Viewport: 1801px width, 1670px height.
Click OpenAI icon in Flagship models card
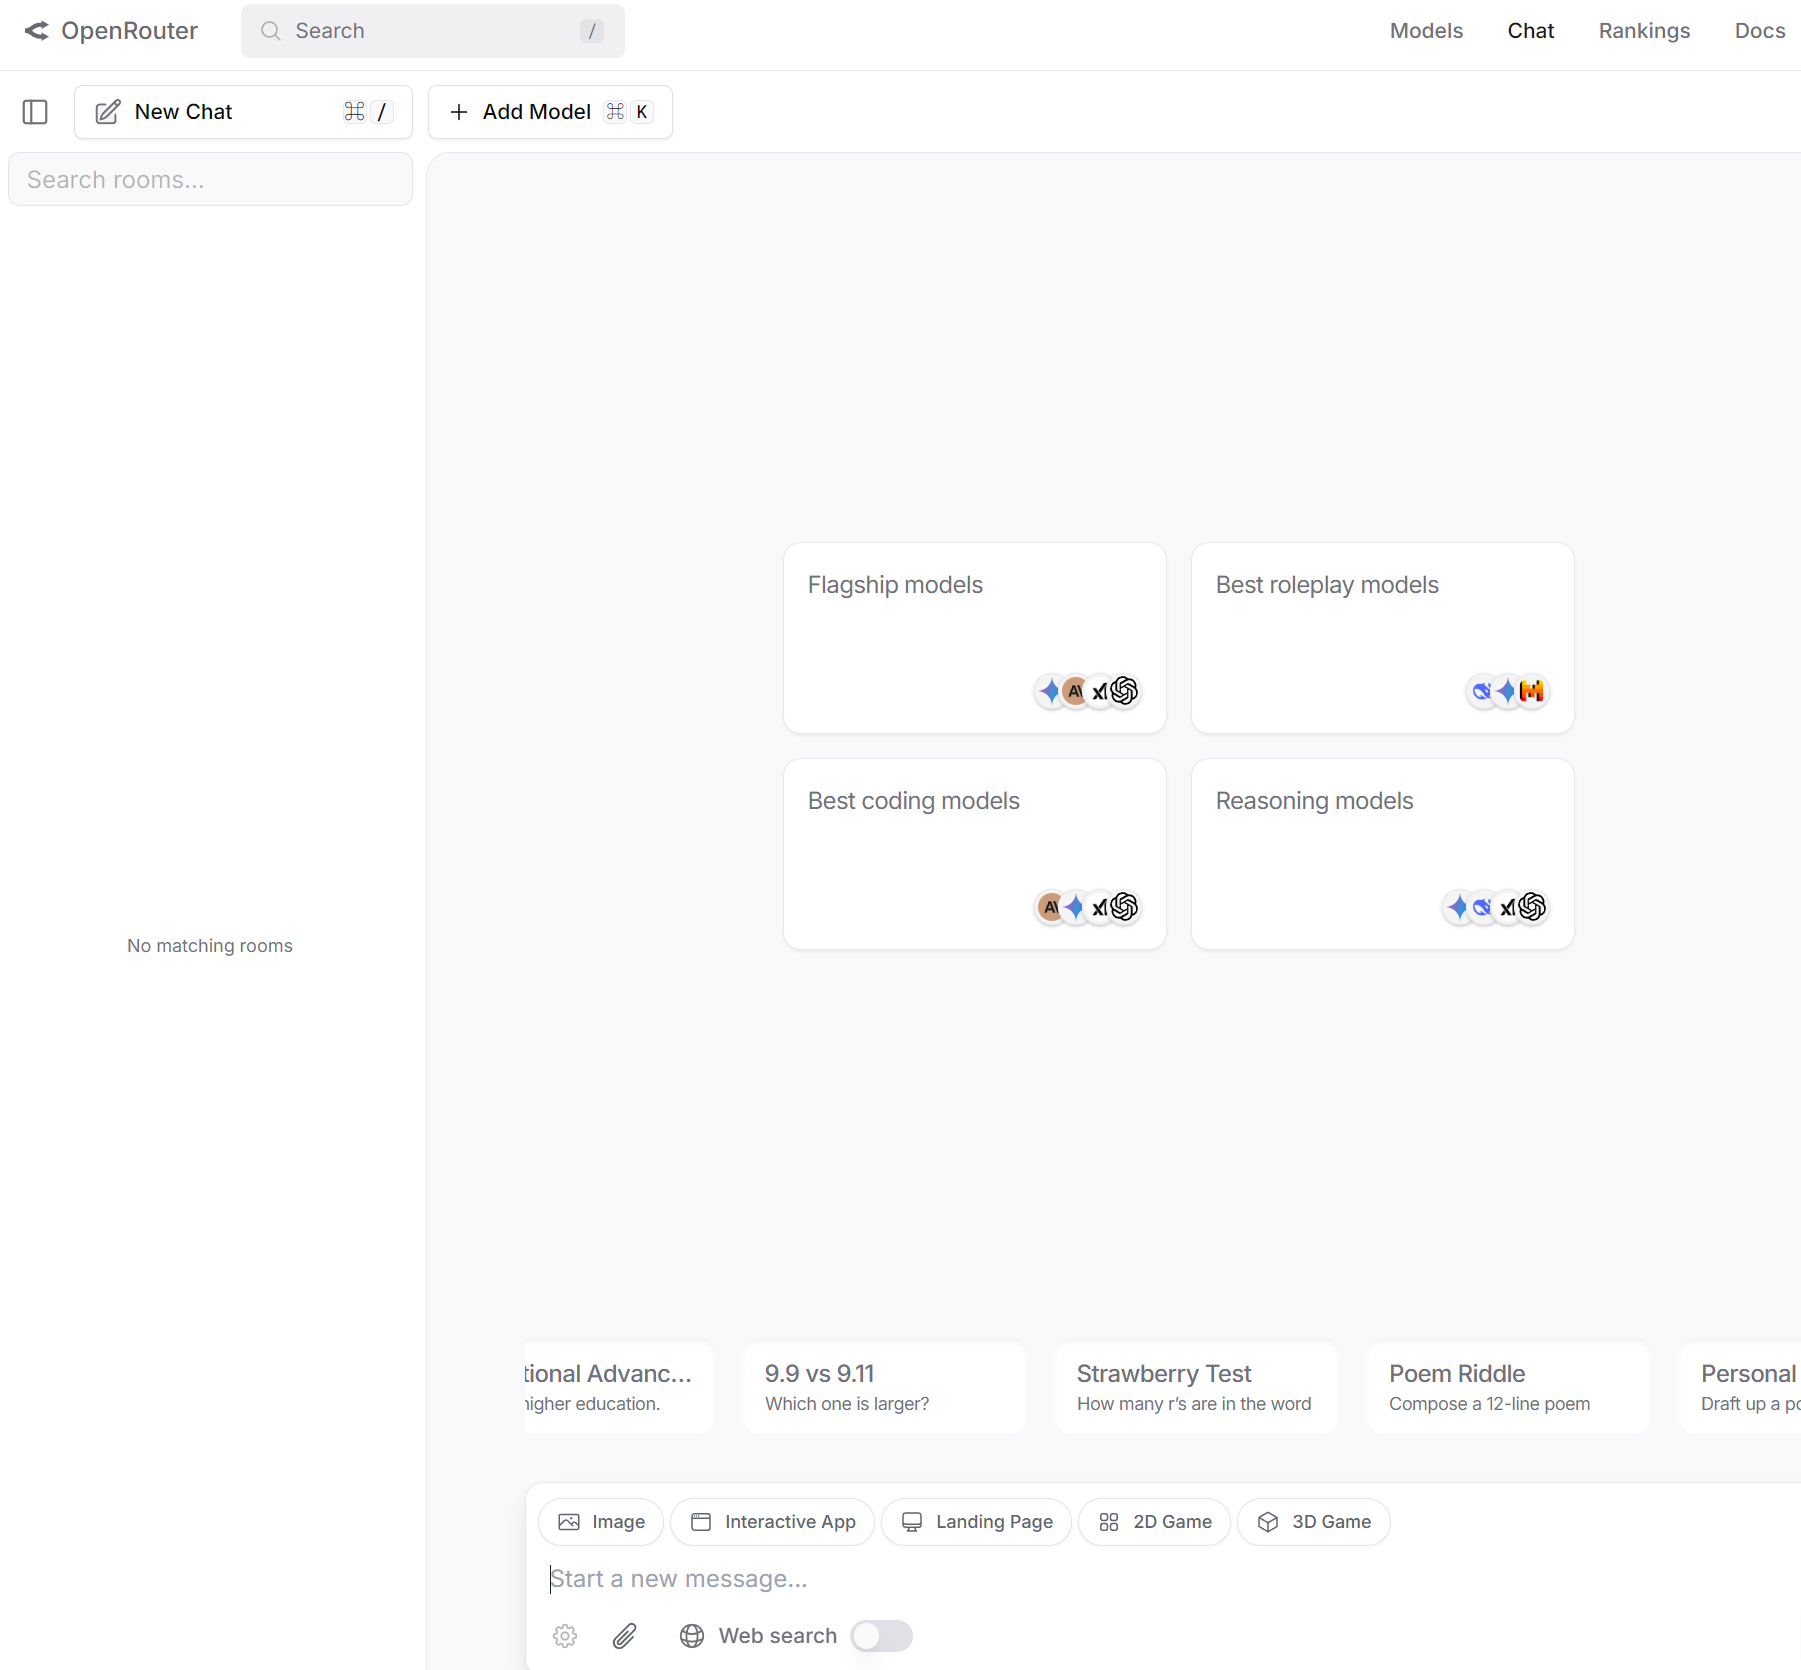tap(1125, 691)
